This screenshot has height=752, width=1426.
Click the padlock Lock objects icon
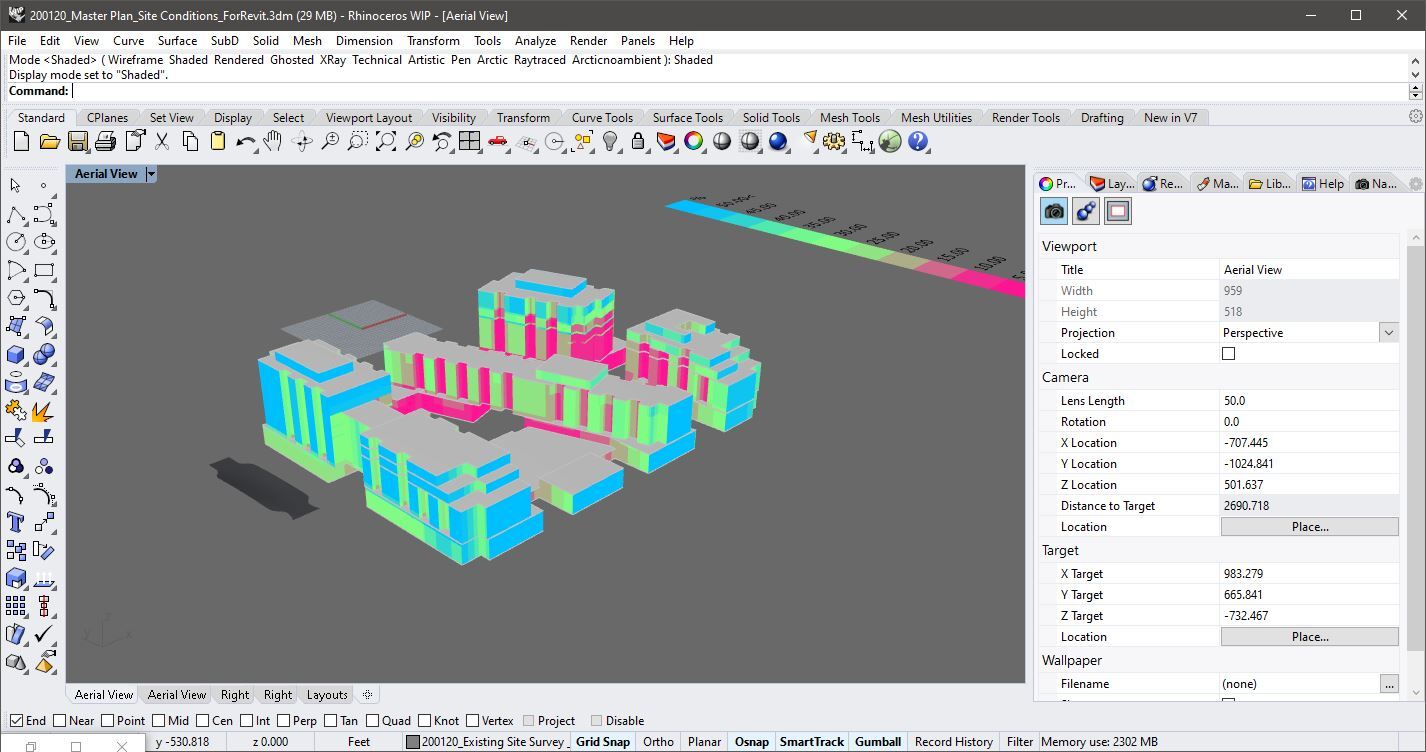[638, 142]
